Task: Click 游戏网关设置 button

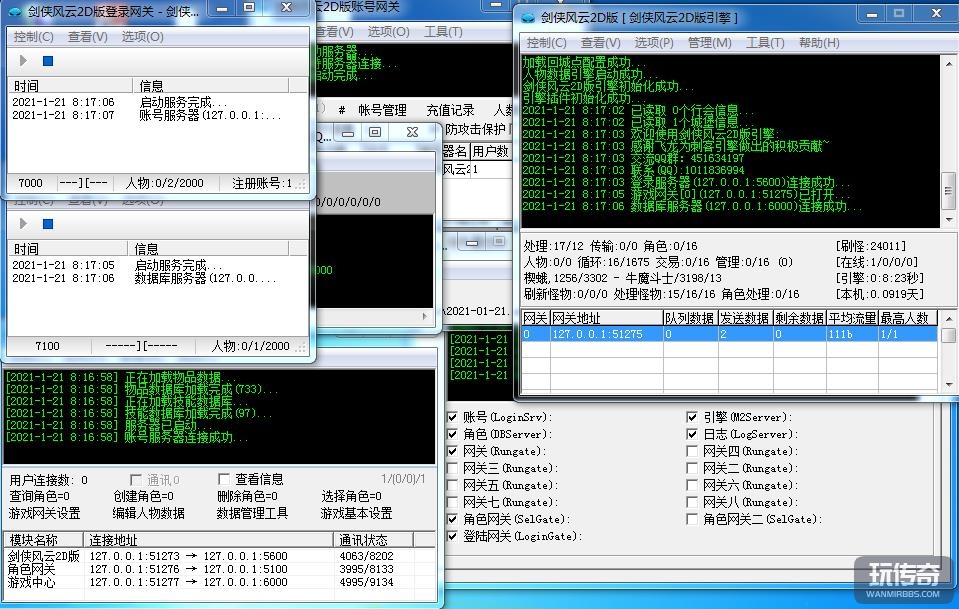Action: (x=45, y=514)
